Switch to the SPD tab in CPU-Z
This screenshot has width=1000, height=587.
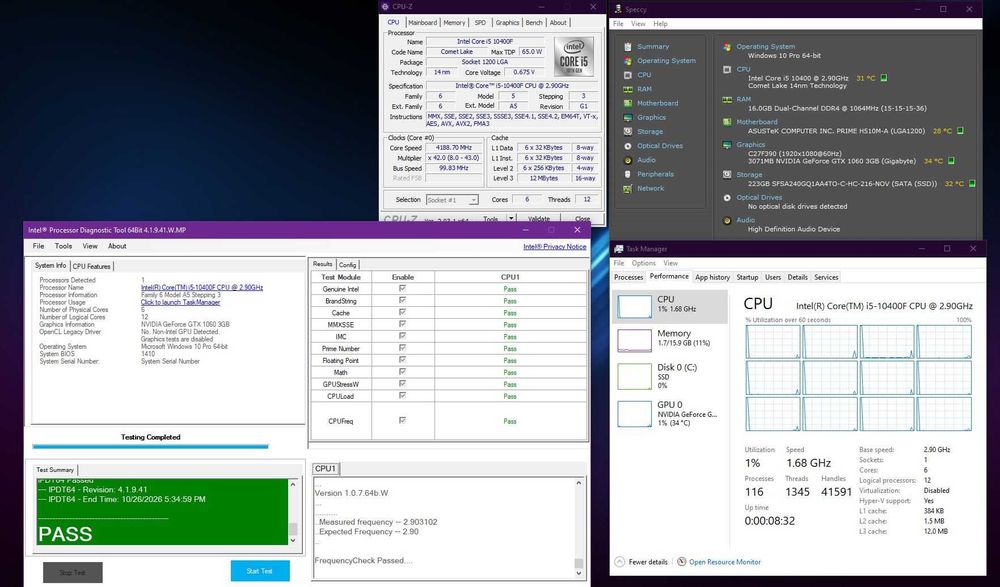(480, 22)
